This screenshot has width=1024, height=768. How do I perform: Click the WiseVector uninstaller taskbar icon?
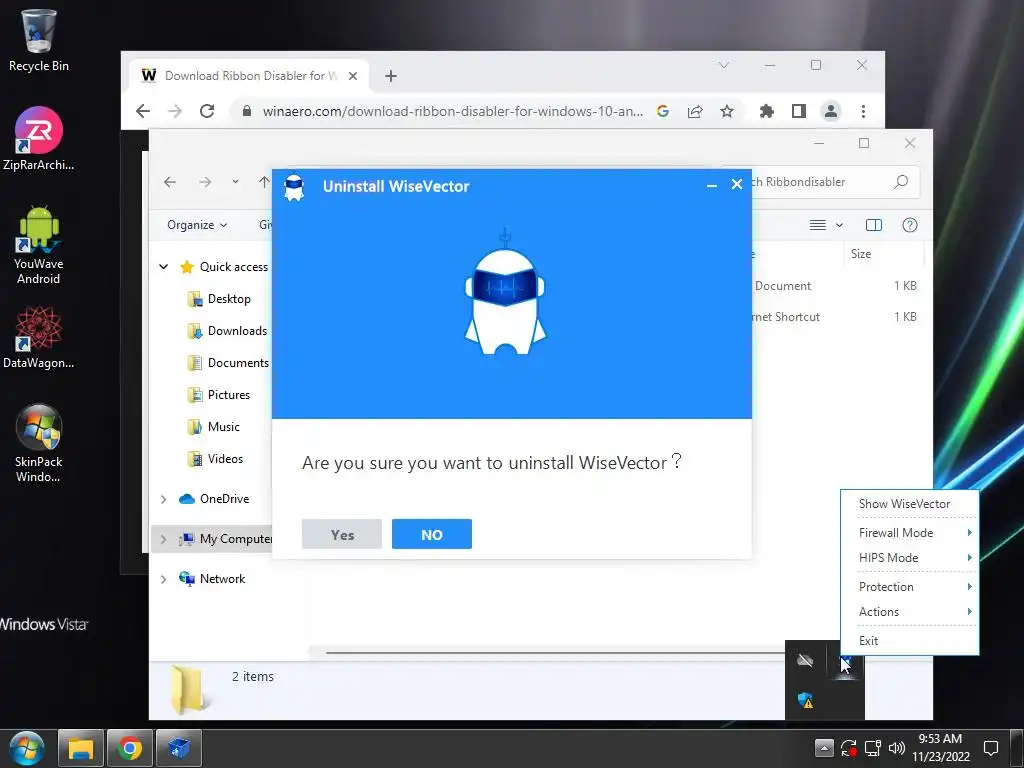pos(179,748)
